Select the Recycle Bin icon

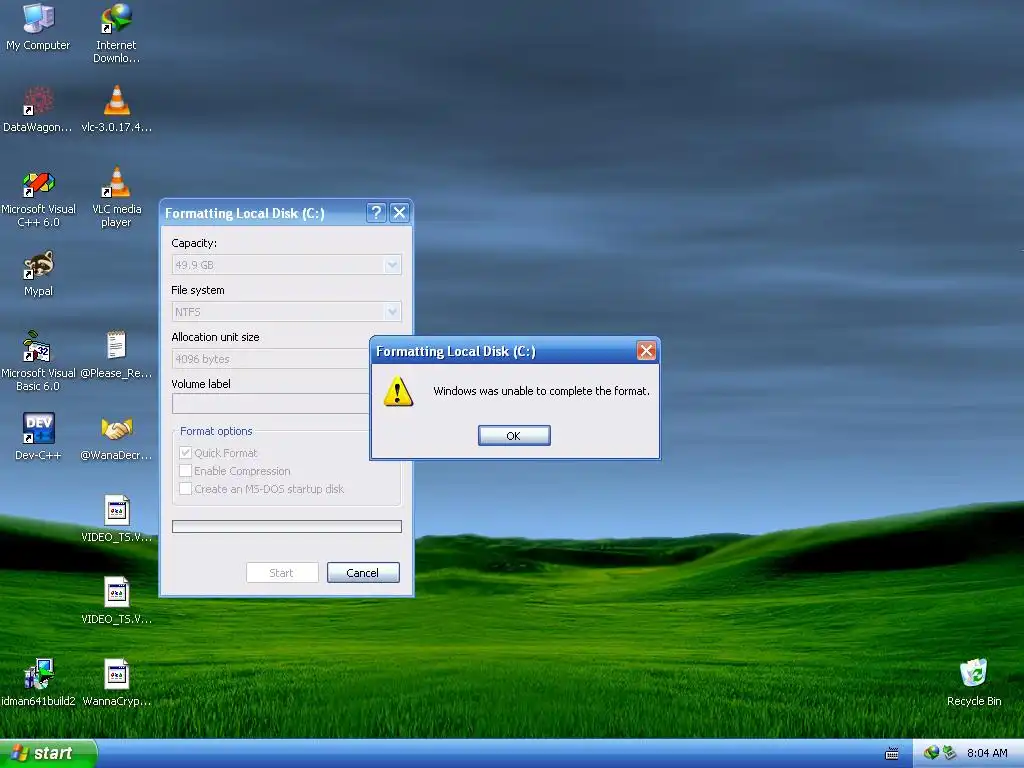[974, 682]
